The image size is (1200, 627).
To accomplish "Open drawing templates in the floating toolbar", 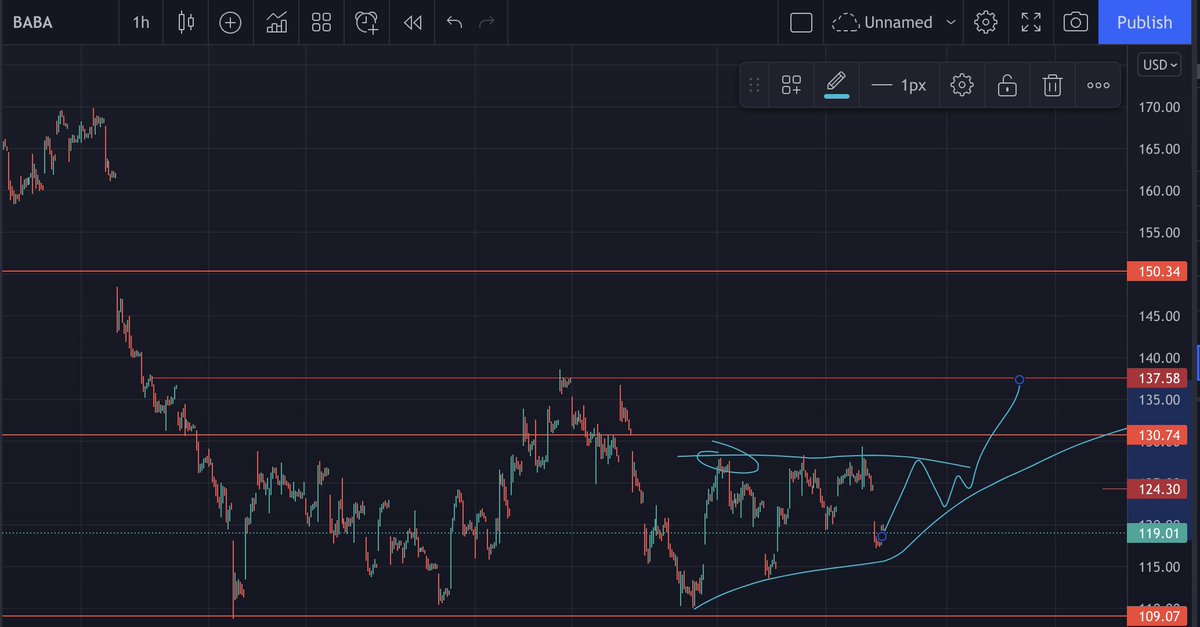I will [x=791, y=85].
